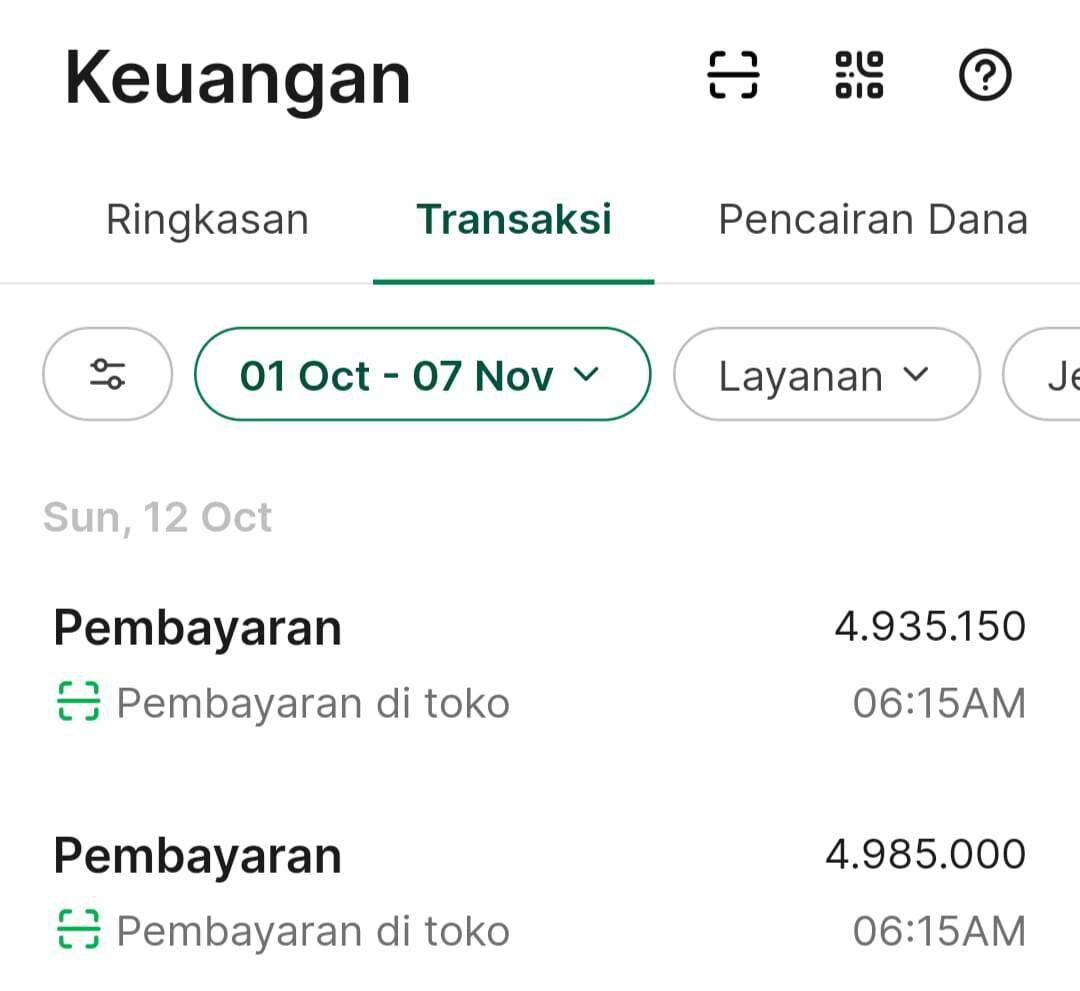Switch to the Ringkasan tab
This screenshot has height=991, width=1080.
[207, 220]
